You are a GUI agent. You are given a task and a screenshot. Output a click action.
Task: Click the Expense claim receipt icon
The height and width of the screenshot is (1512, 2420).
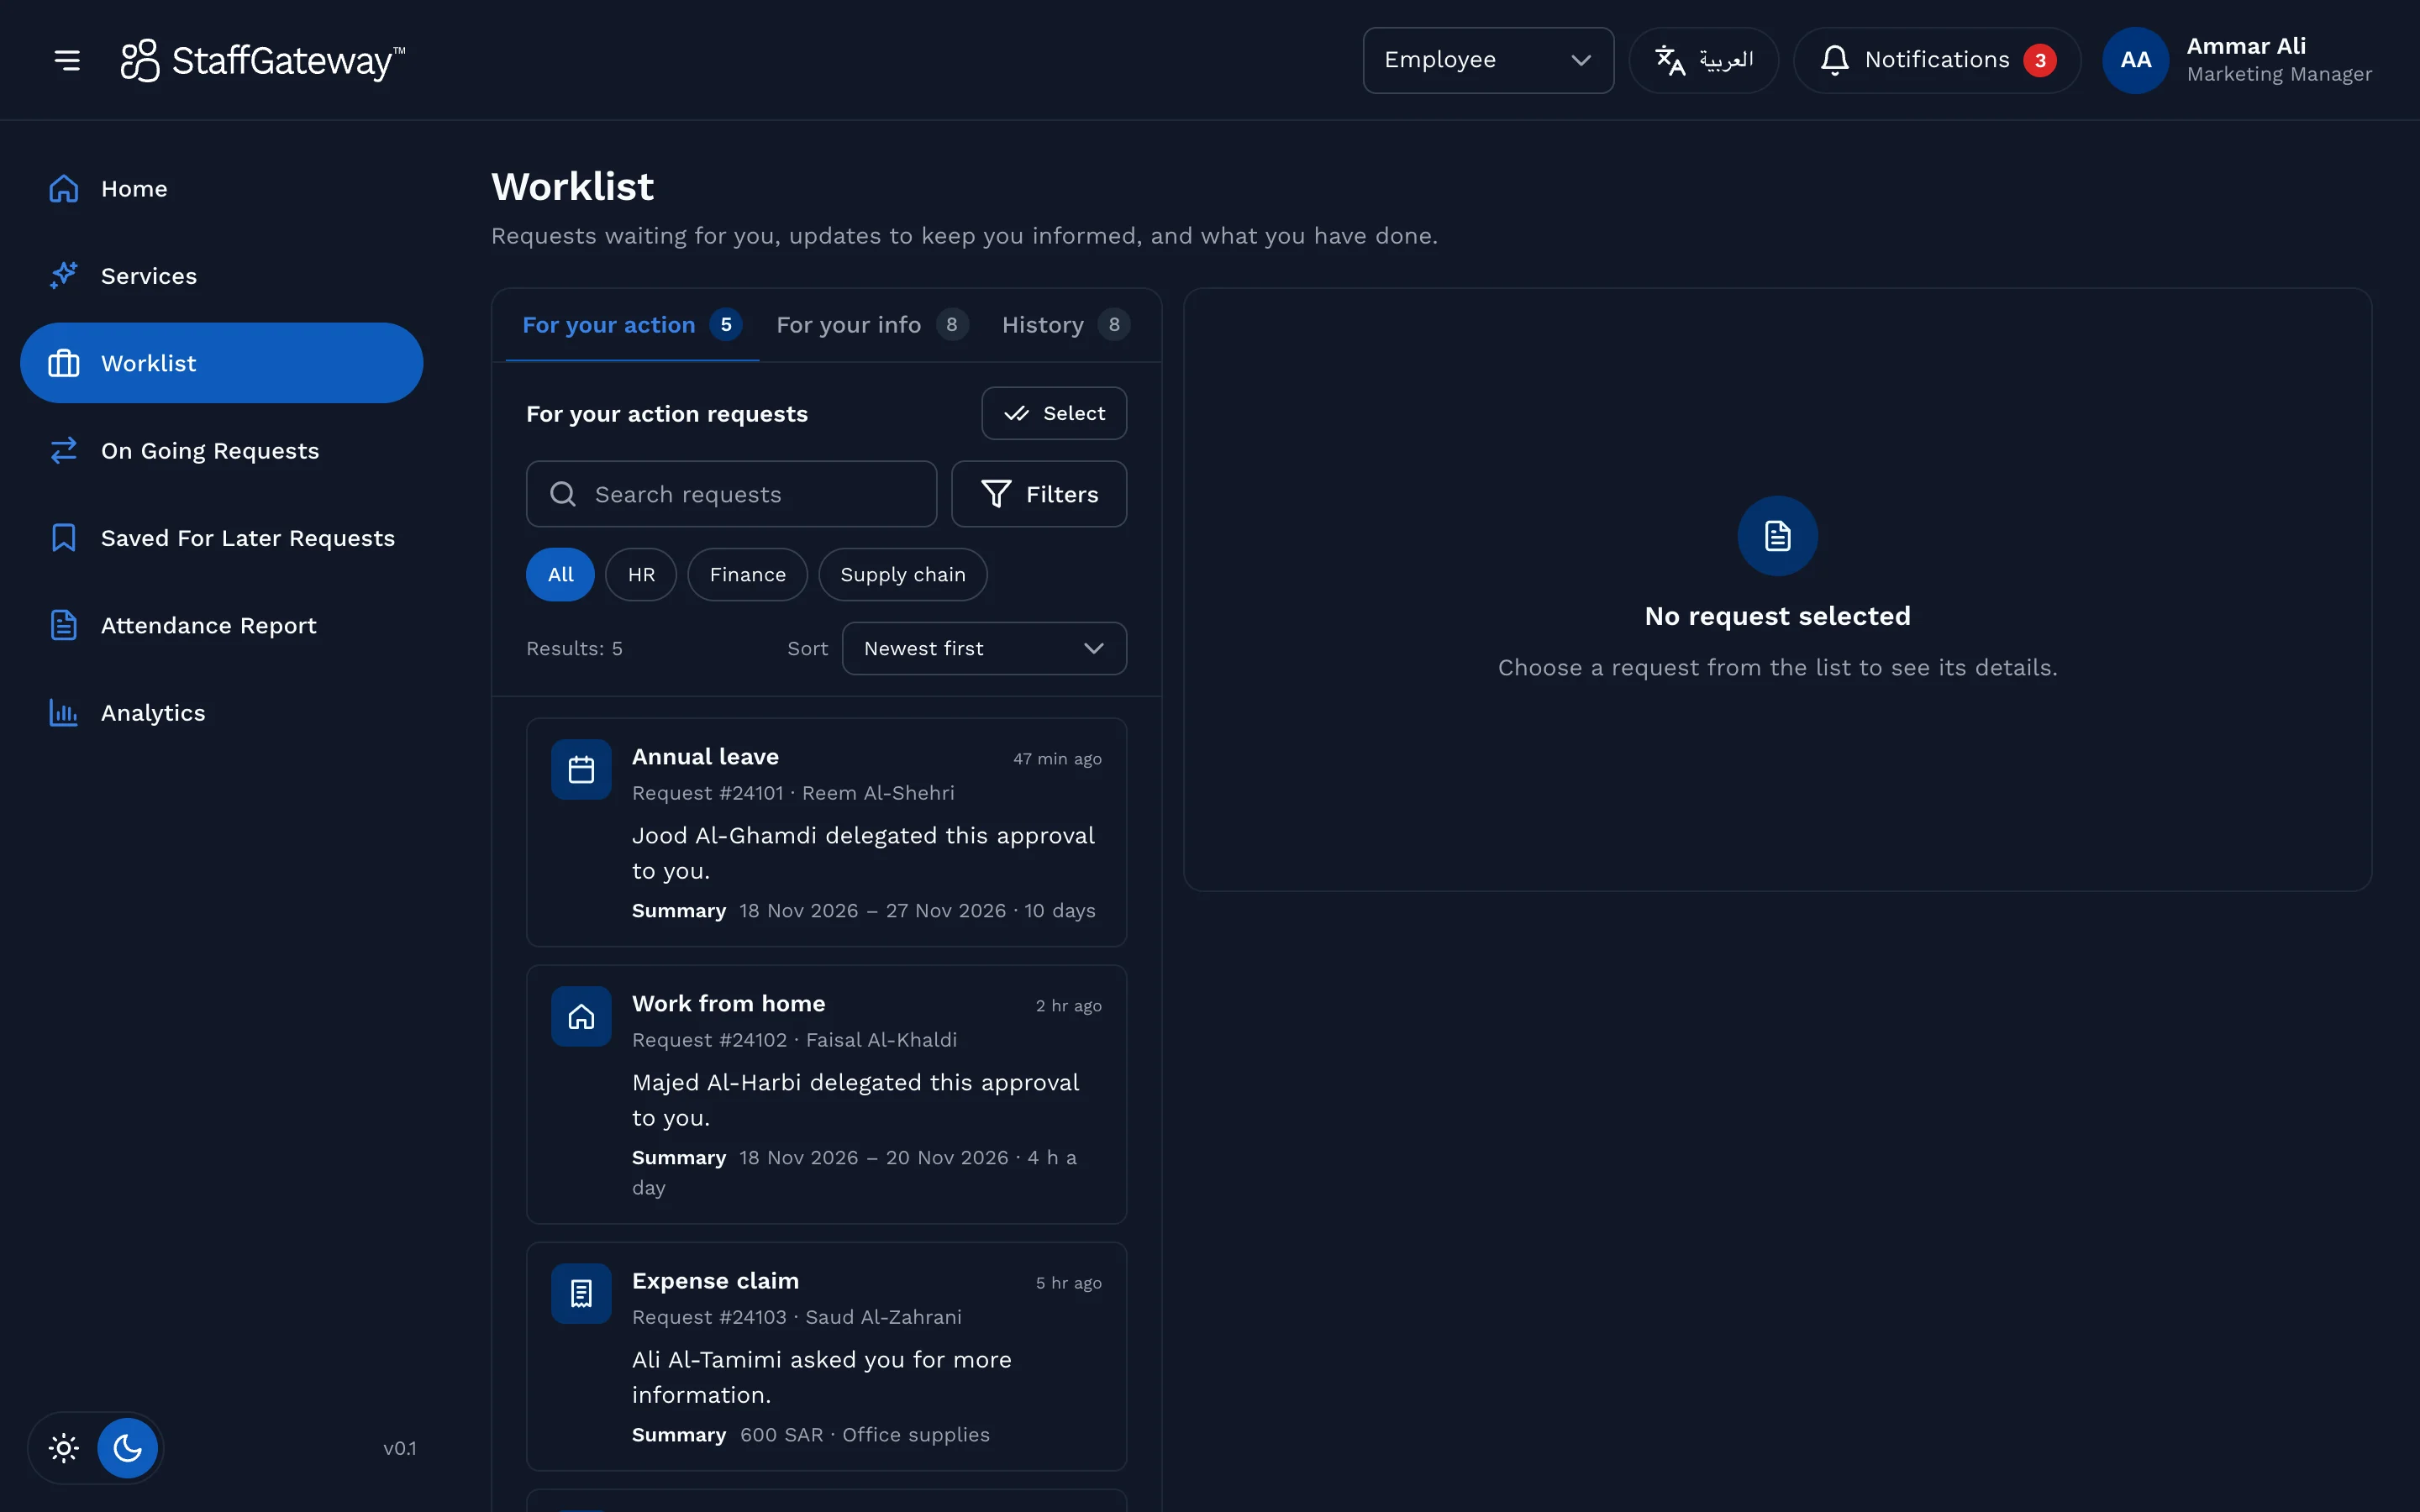pos(581,1293)
